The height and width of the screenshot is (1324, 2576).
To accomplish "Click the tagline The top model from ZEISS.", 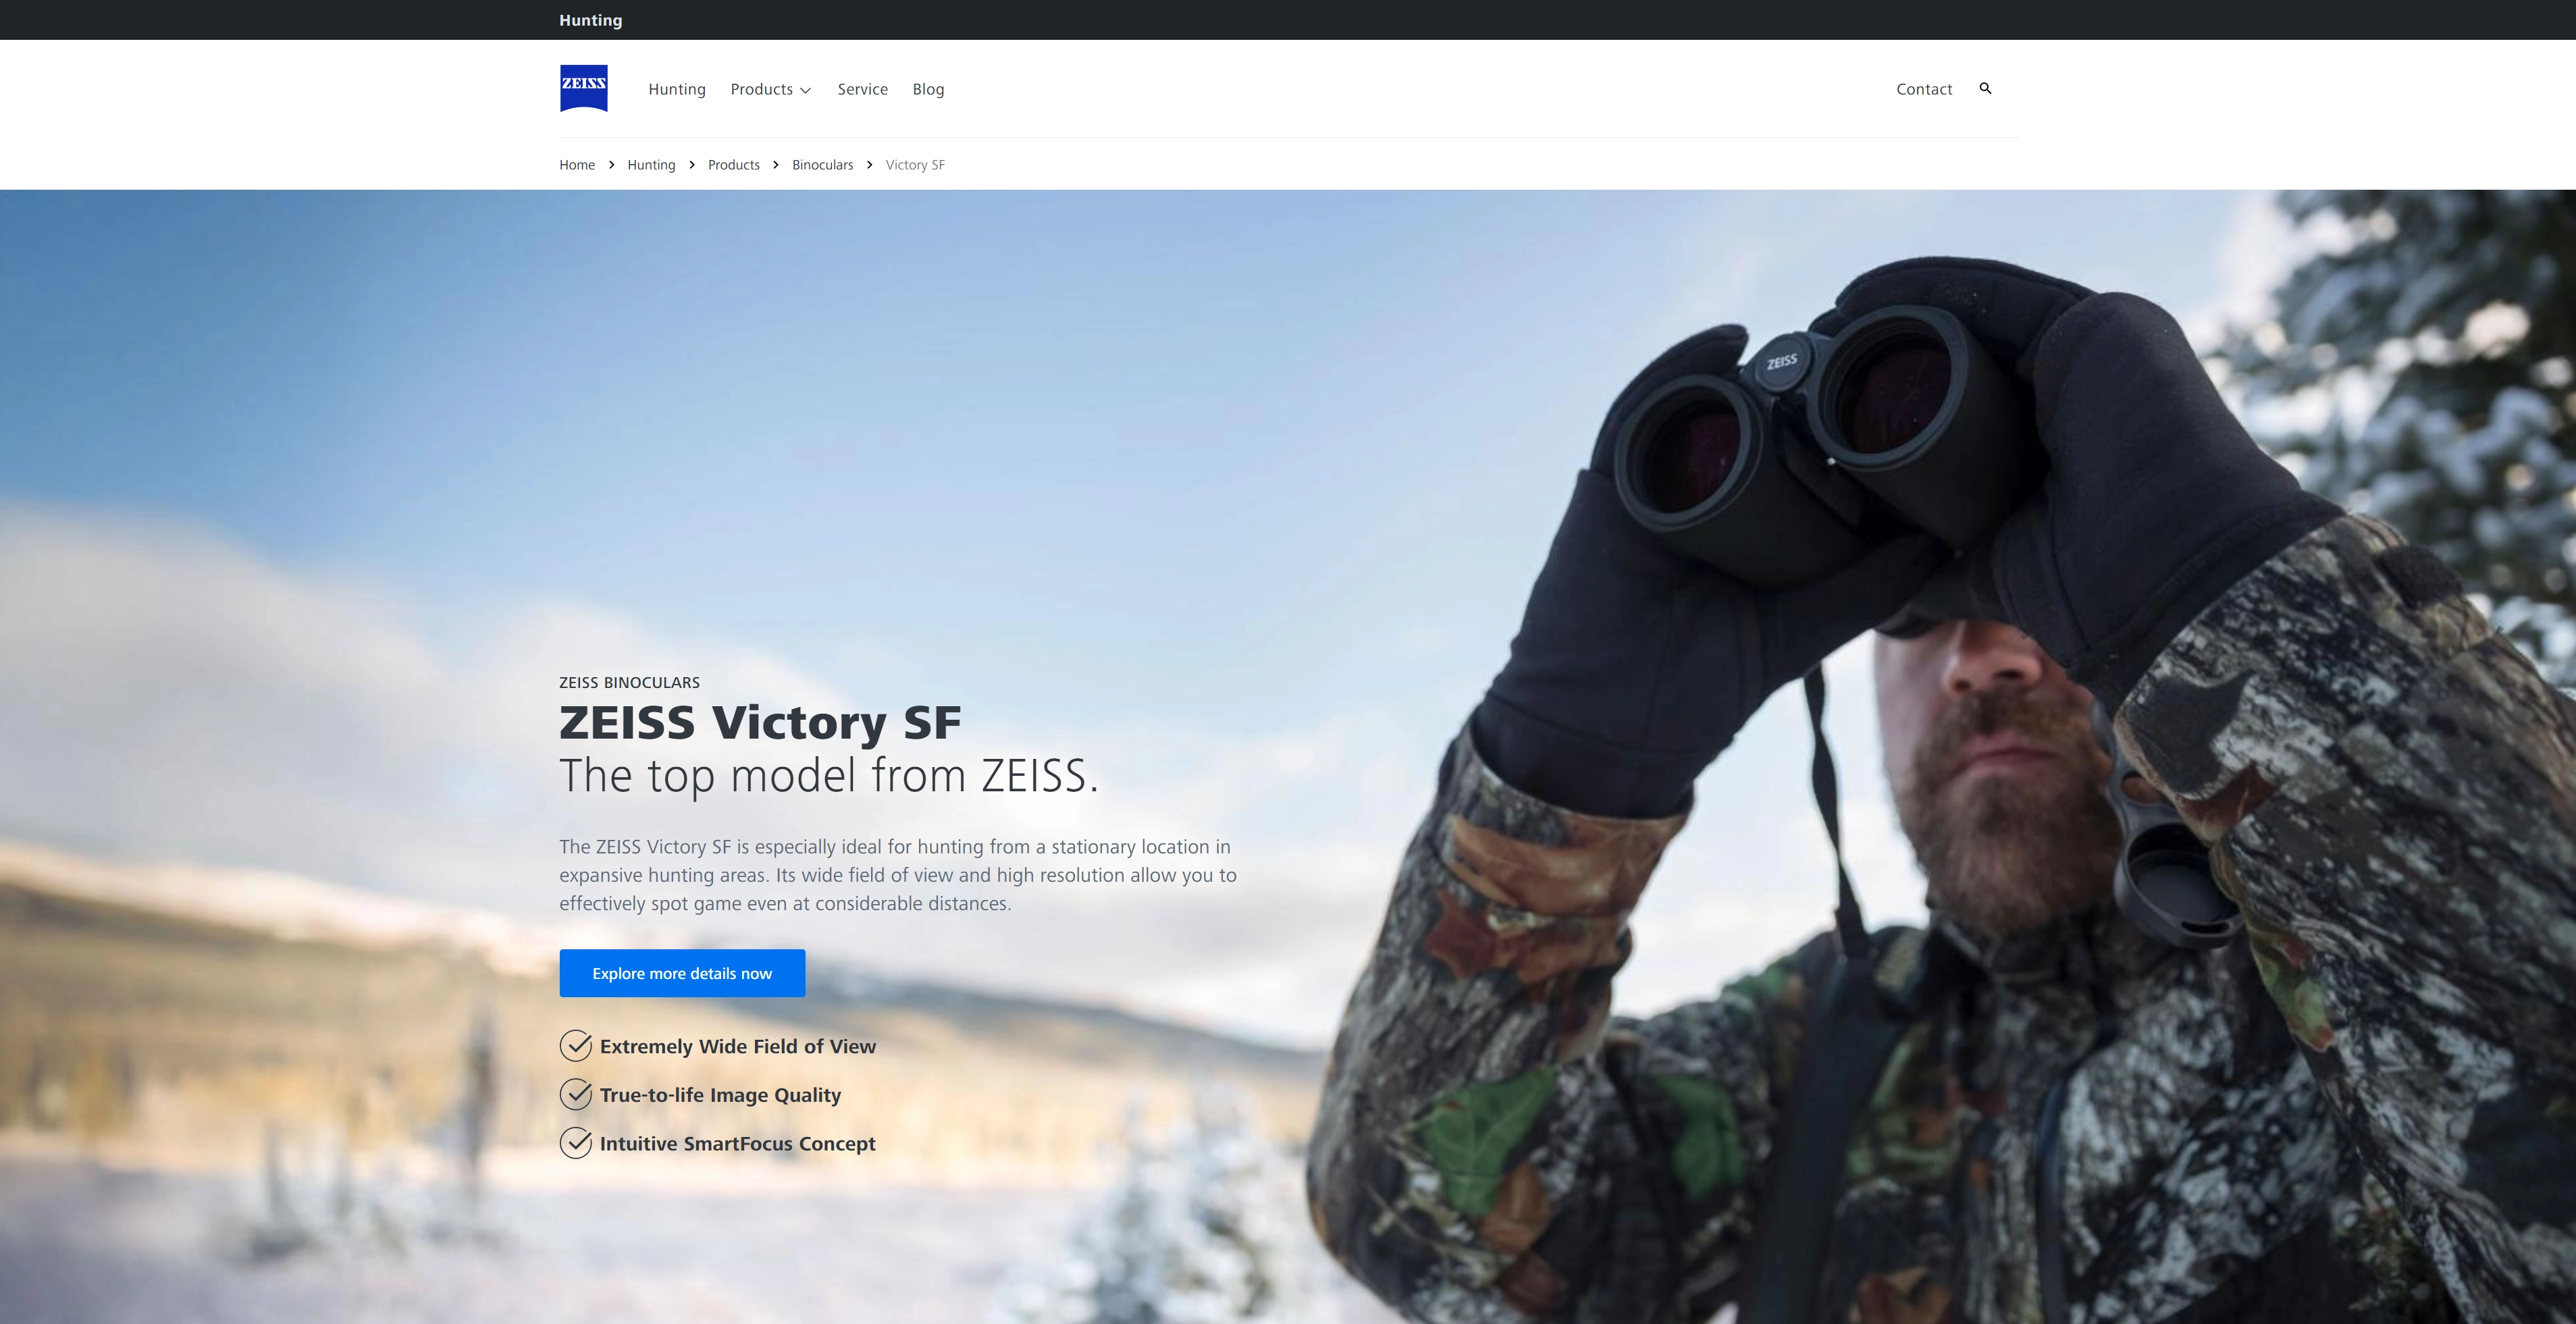I will (x=829, y=776).
